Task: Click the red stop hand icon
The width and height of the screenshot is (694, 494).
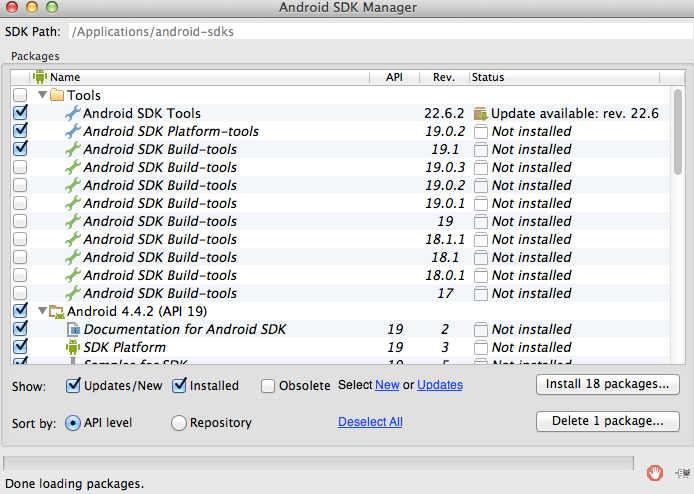Action: pos(655,472)
